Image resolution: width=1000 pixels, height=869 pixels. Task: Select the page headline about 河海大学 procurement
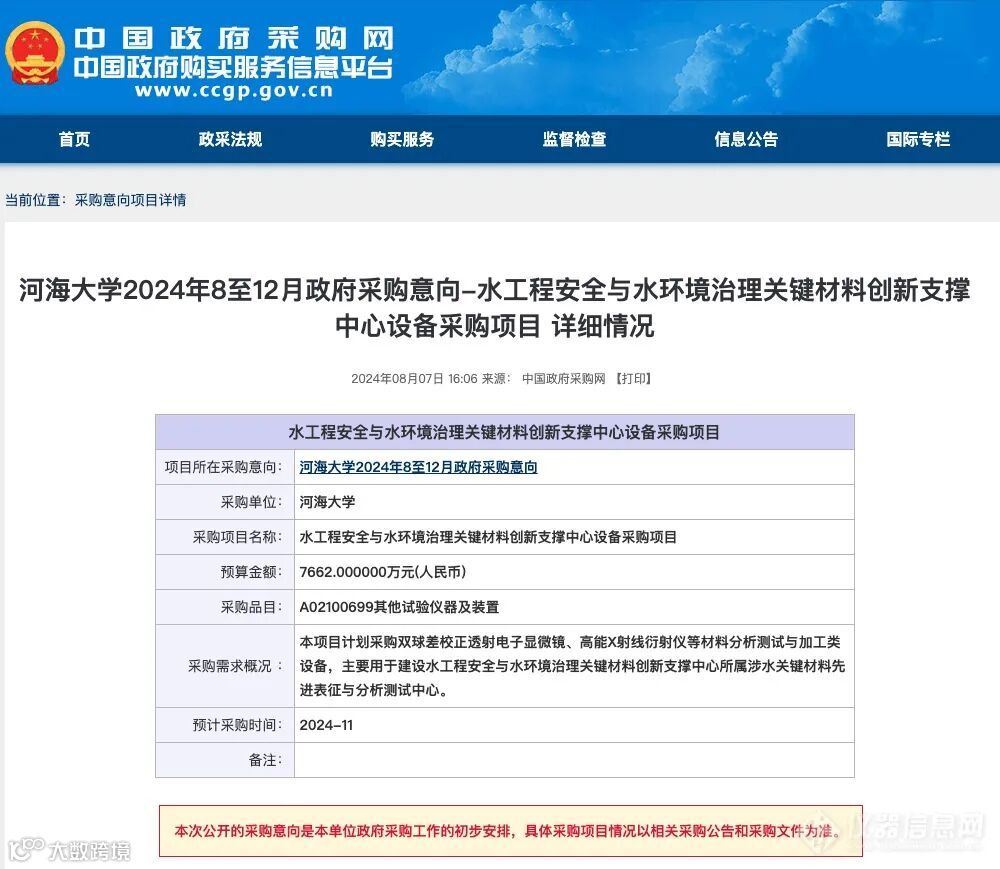click(x=495, y=308)
